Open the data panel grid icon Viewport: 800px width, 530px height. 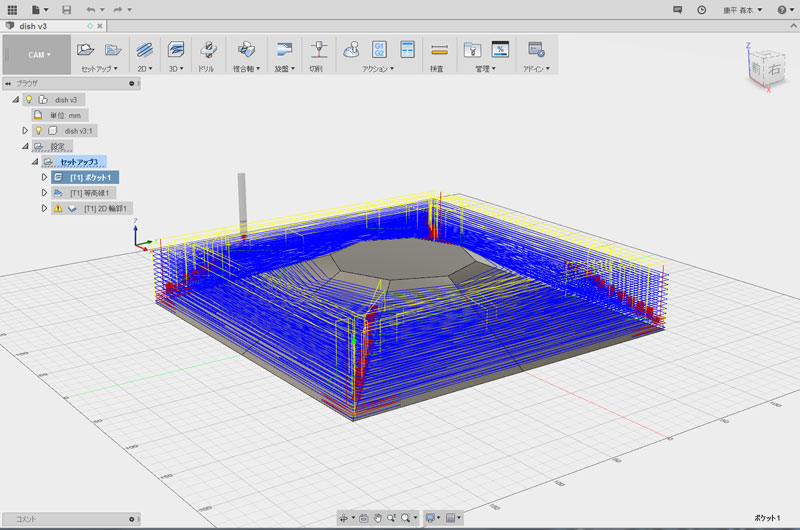click(x=12, y=10)
